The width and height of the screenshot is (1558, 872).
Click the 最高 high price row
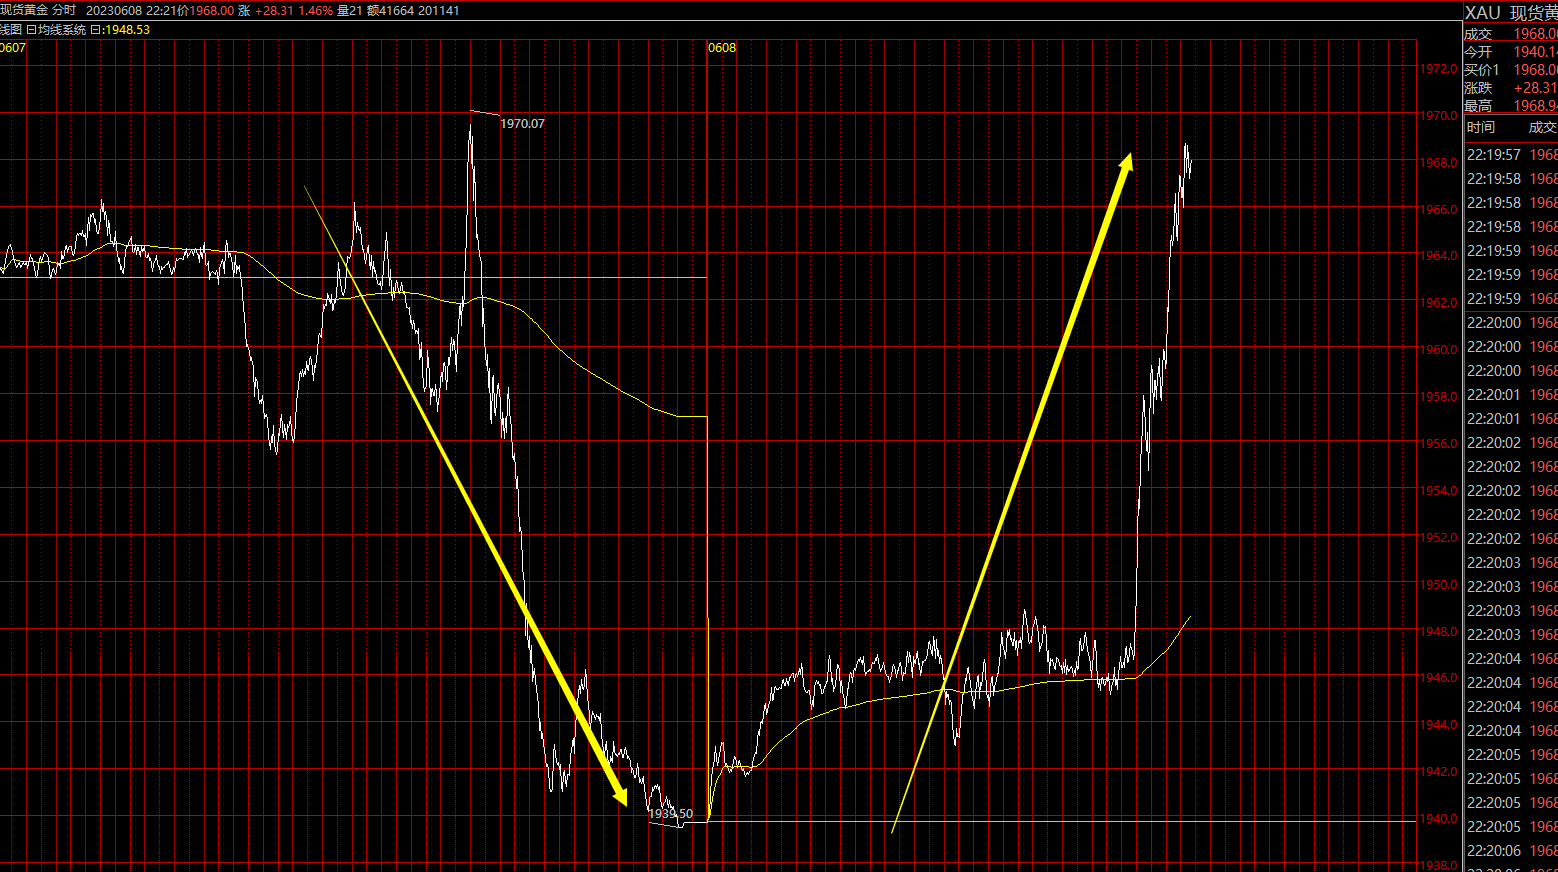coord(1510,106)
